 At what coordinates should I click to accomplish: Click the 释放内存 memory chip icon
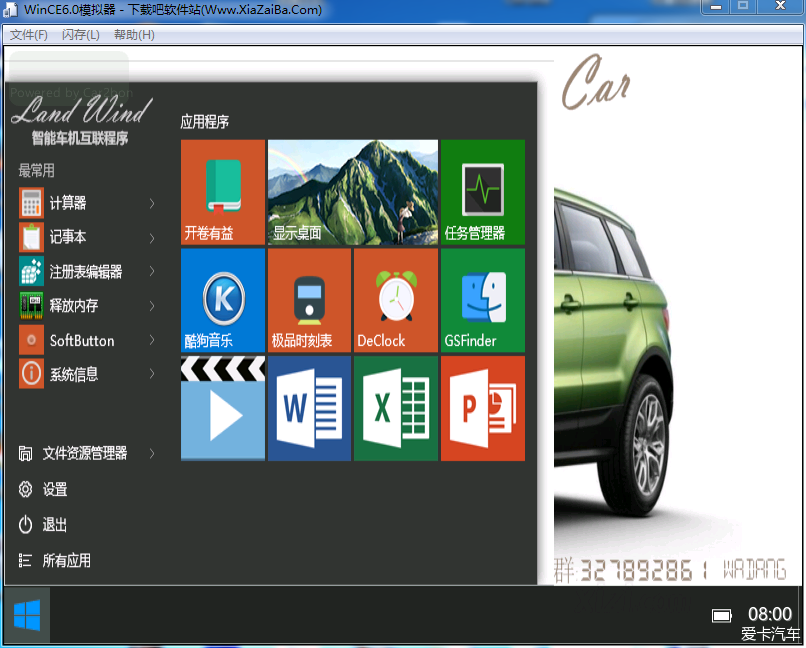coord(31,305)
